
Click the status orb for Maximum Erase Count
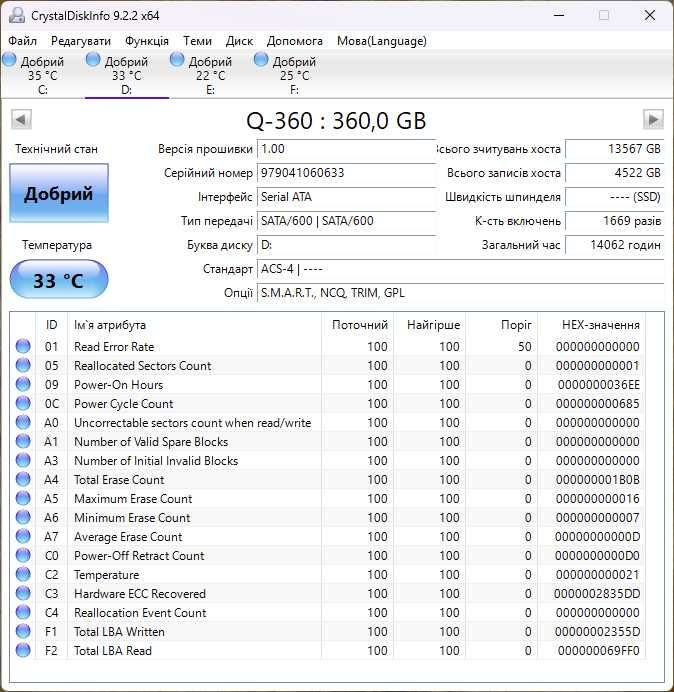point(23,498)
